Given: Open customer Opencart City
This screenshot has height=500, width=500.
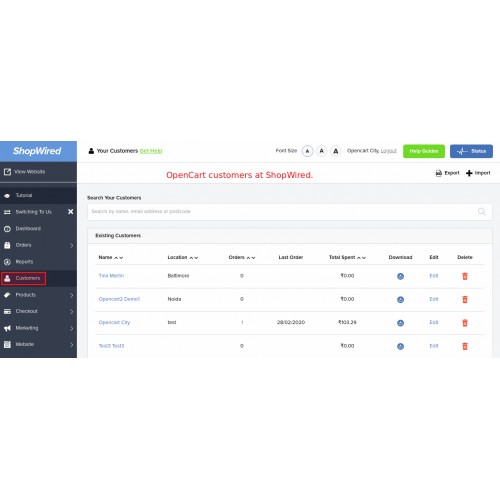Looking at the screenshot, I should (x=114, y=322).
